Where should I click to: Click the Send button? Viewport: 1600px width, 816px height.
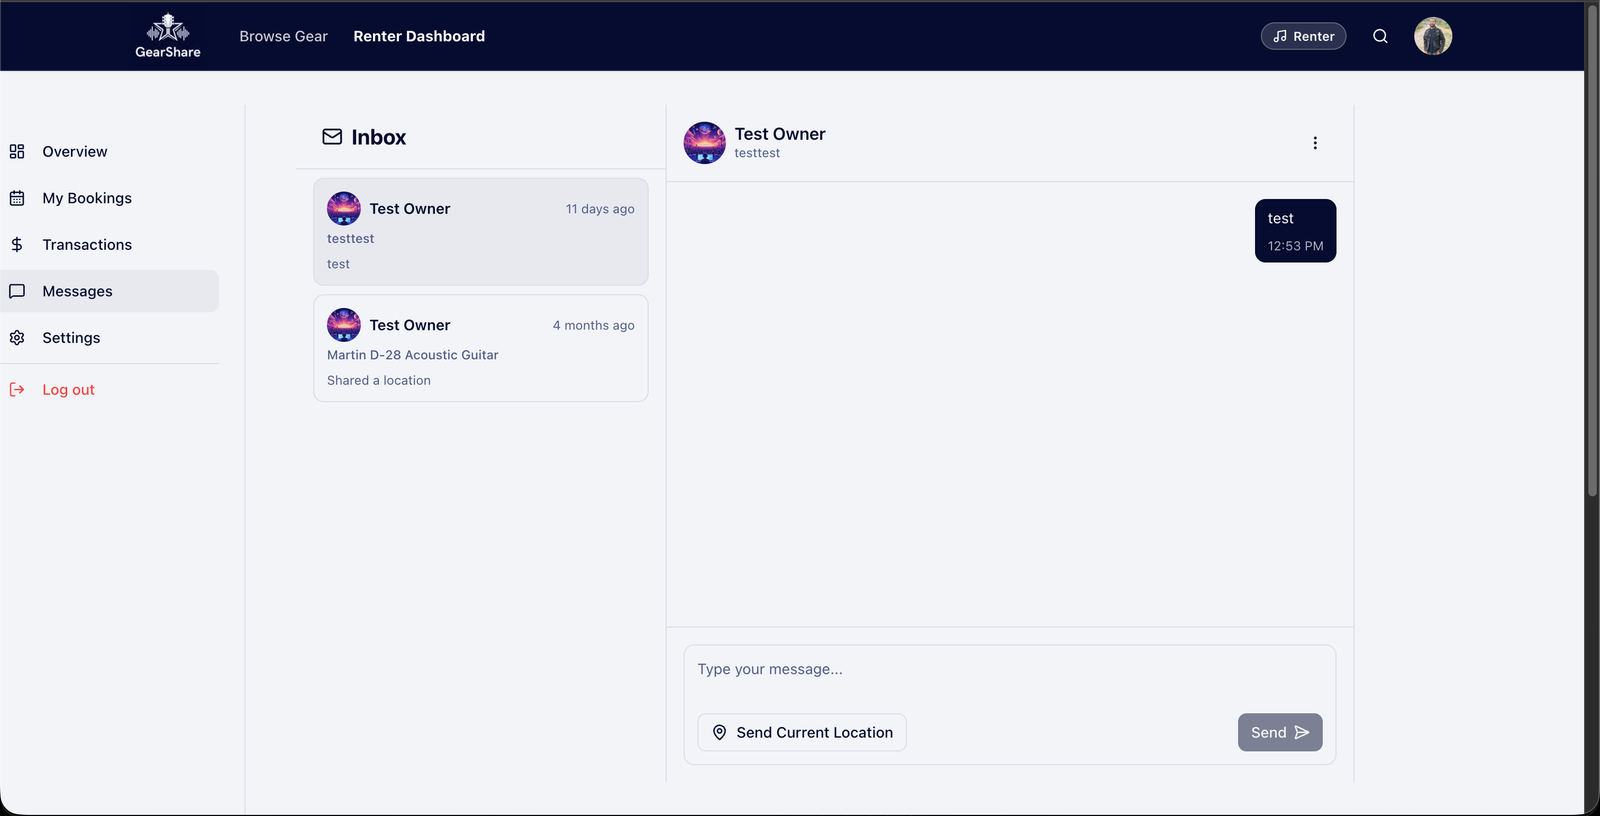1280,733
